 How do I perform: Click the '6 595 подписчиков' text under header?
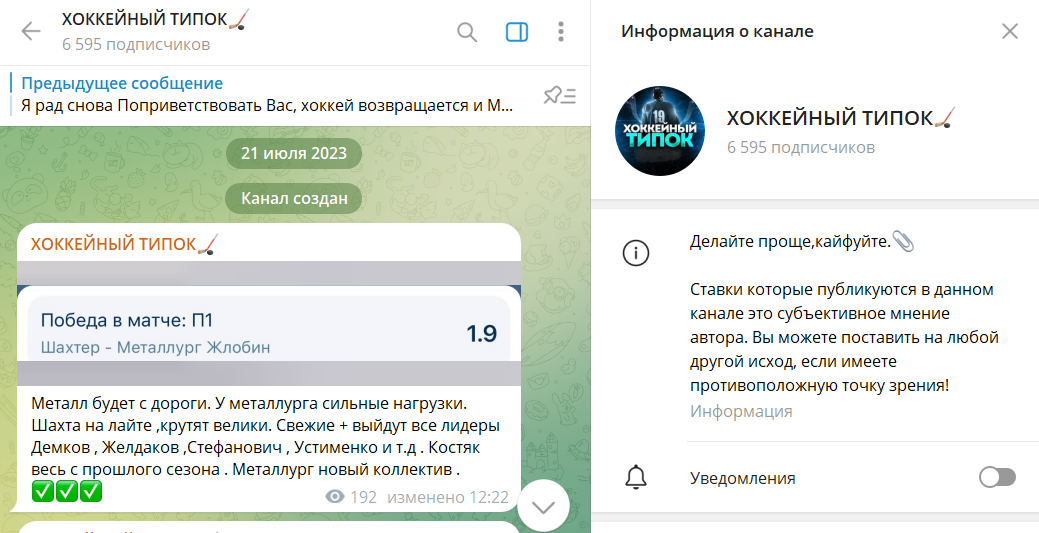136,44
